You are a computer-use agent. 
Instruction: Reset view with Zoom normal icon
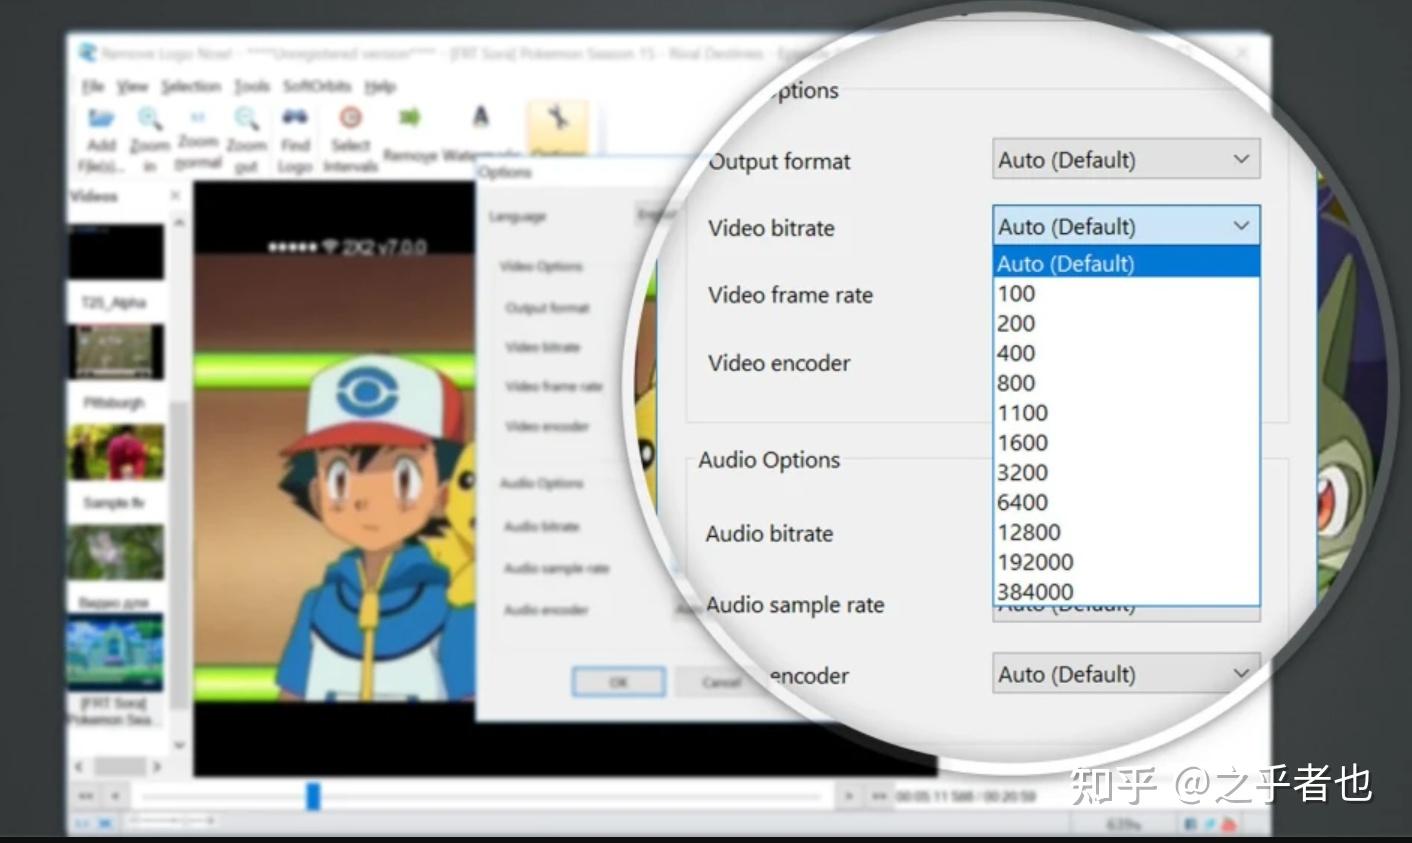coord(198,119)
